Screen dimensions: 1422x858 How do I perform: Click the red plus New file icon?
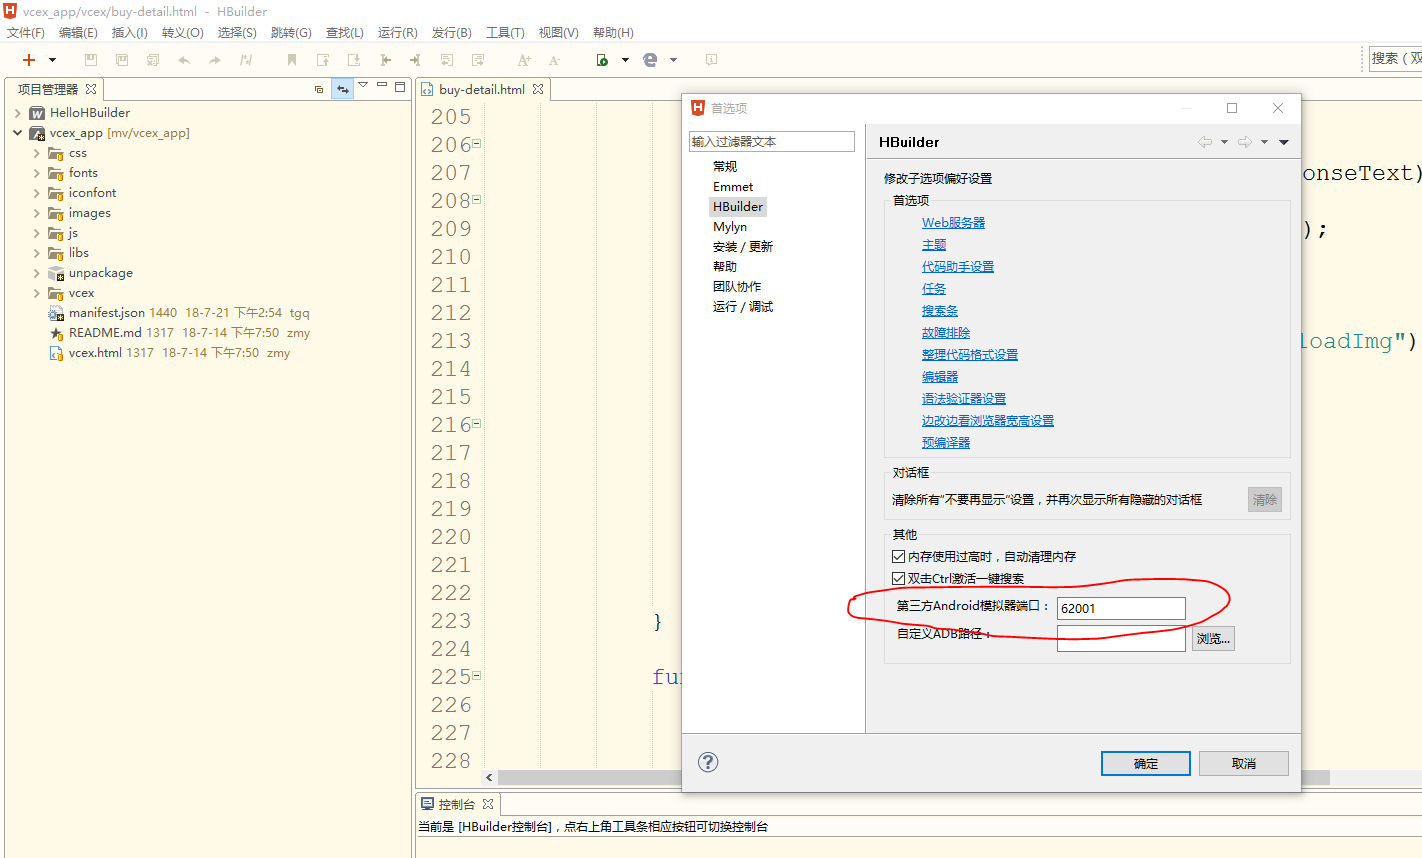tap(29, 60)
